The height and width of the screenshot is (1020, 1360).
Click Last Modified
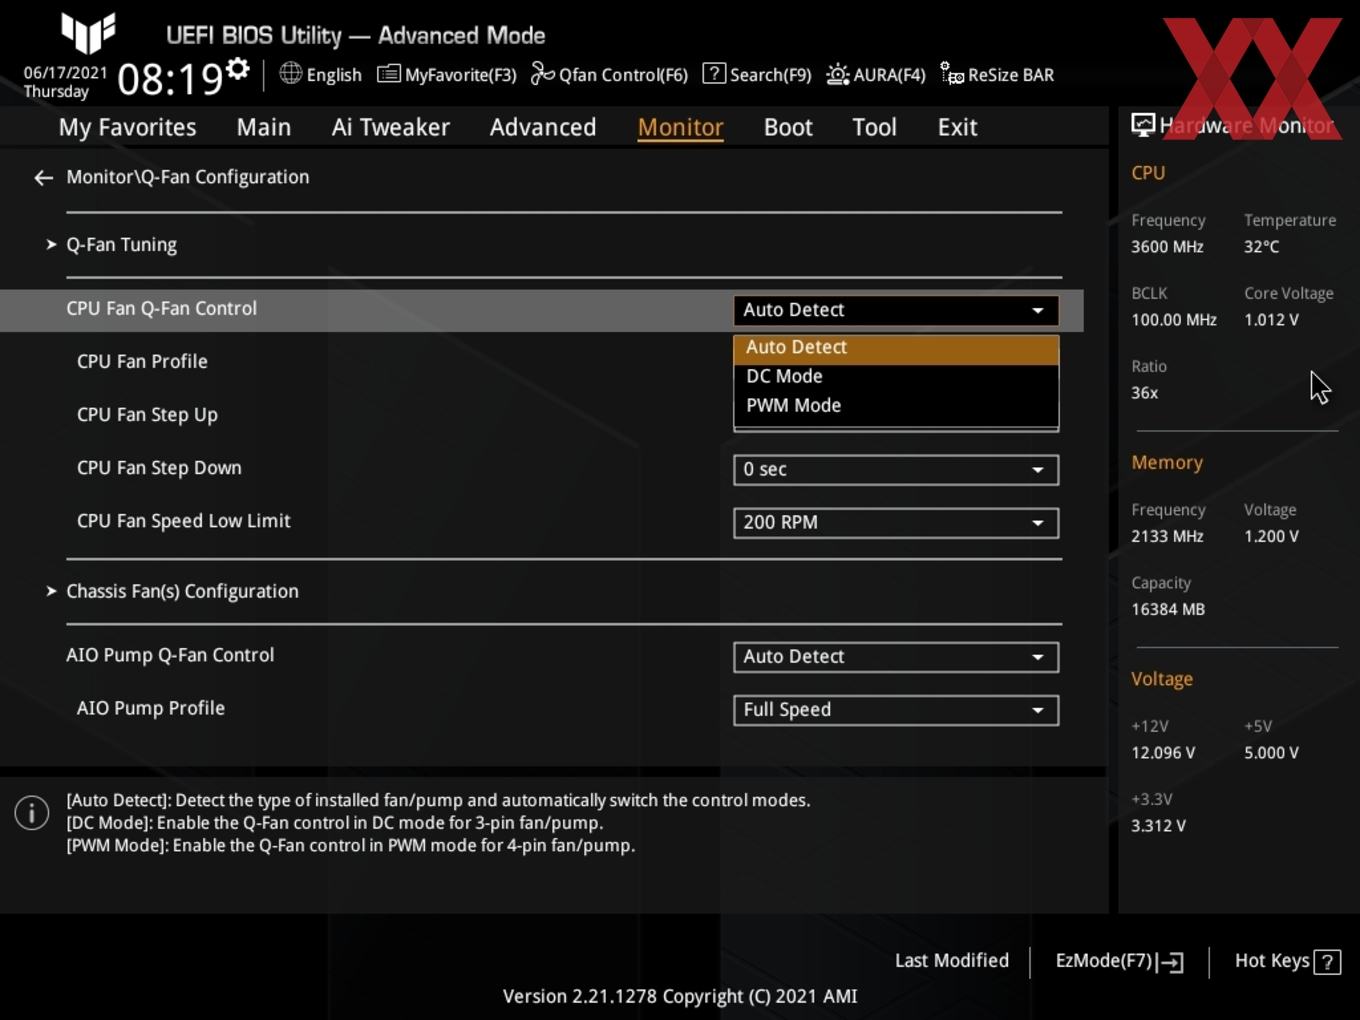pyautogui.click(x=952, y=960)
